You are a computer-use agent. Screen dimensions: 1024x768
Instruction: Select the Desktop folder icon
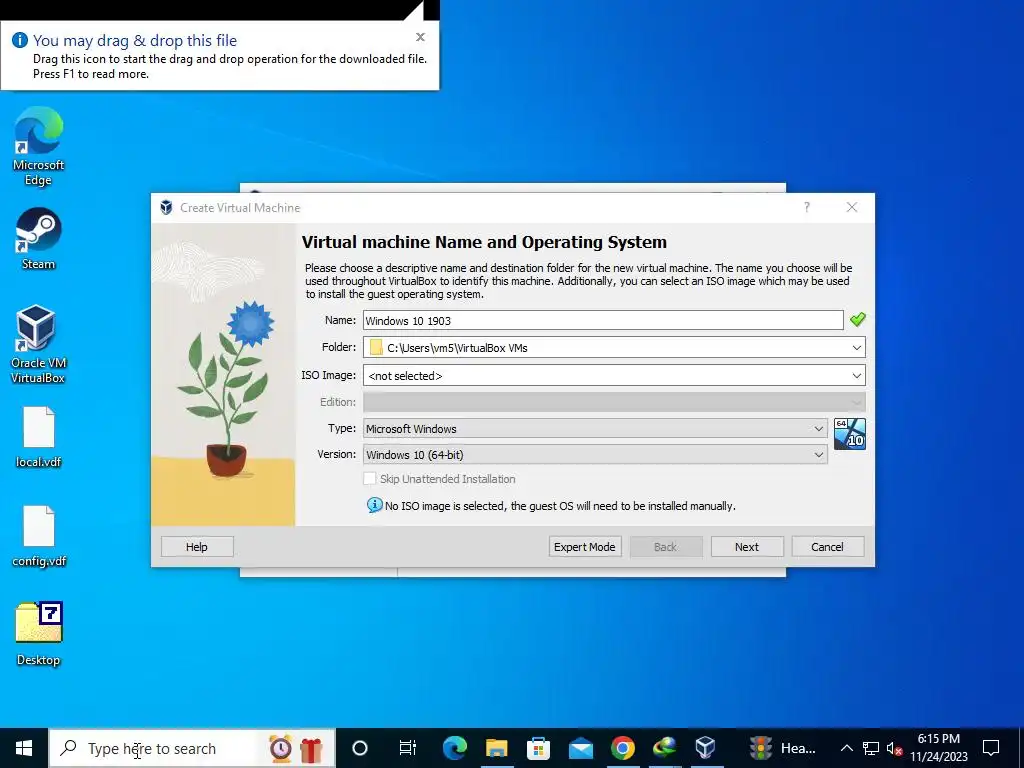39,633
